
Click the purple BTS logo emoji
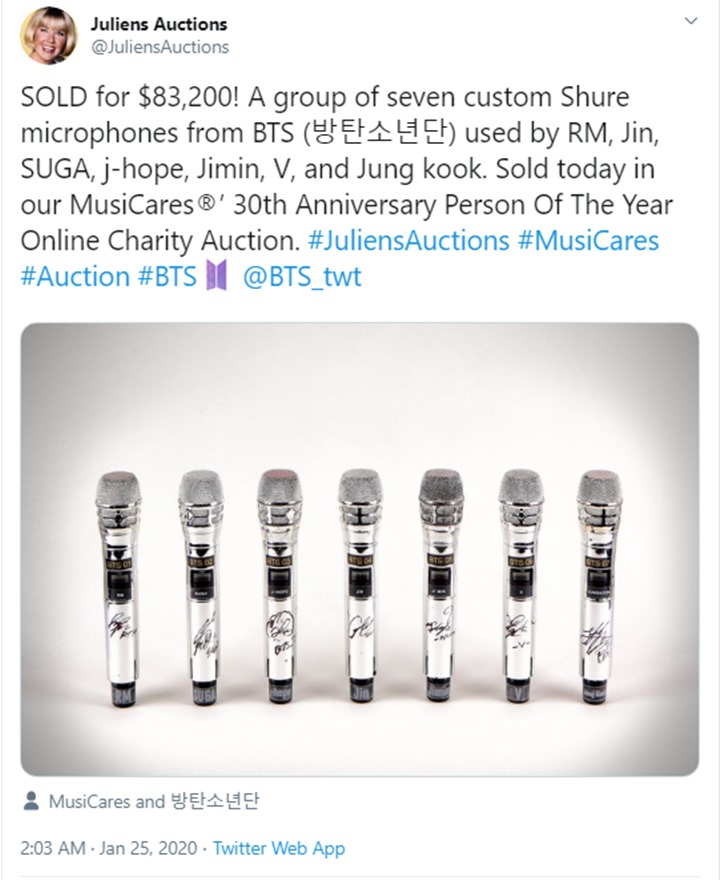tap(216, 277)
